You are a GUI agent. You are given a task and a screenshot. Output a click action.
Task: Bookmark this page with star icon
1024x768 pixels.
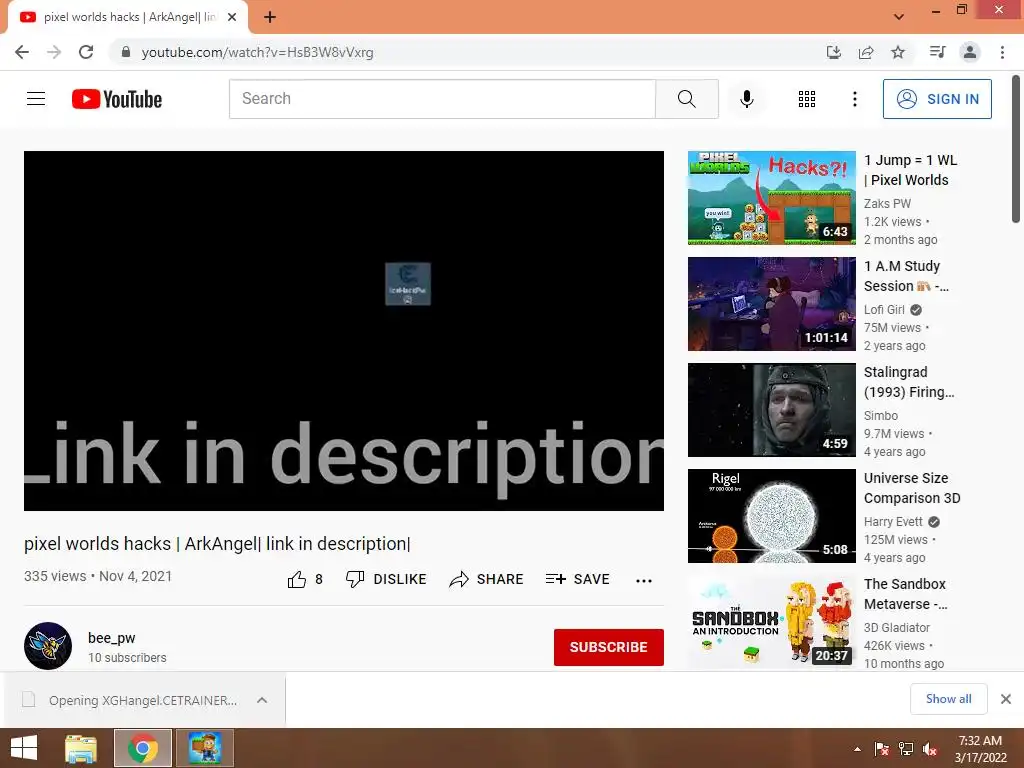(898, 52)
